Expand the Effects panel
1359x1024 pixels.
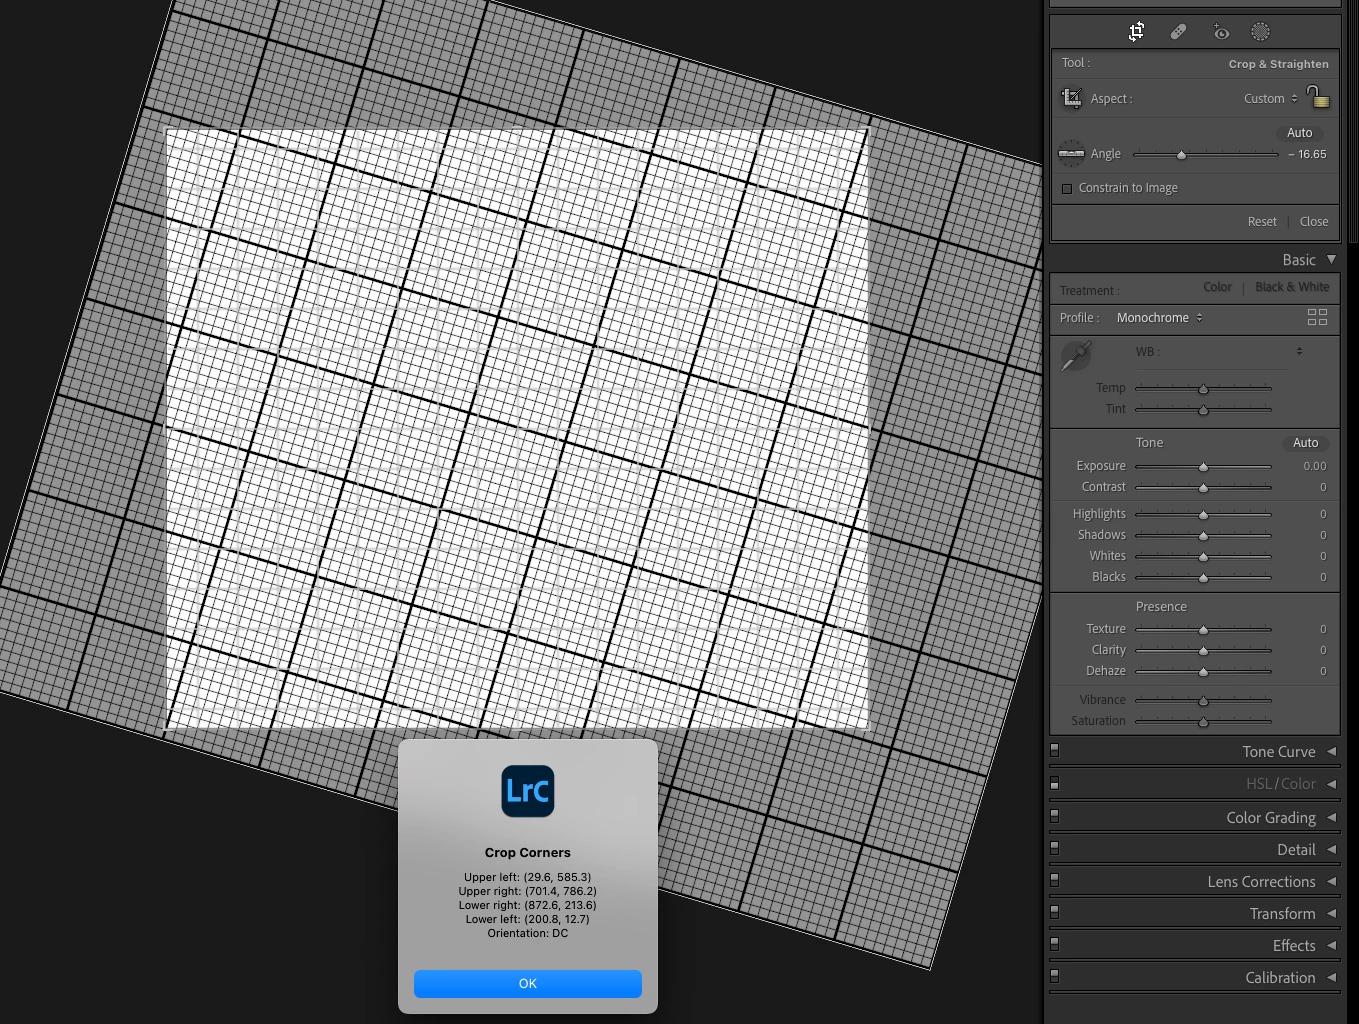pos(1331,945)
